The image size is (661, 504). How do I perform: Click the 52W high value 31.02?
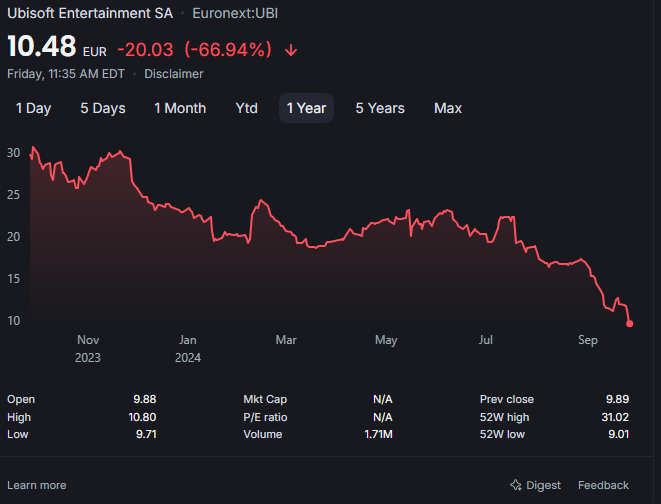[615, 417]
